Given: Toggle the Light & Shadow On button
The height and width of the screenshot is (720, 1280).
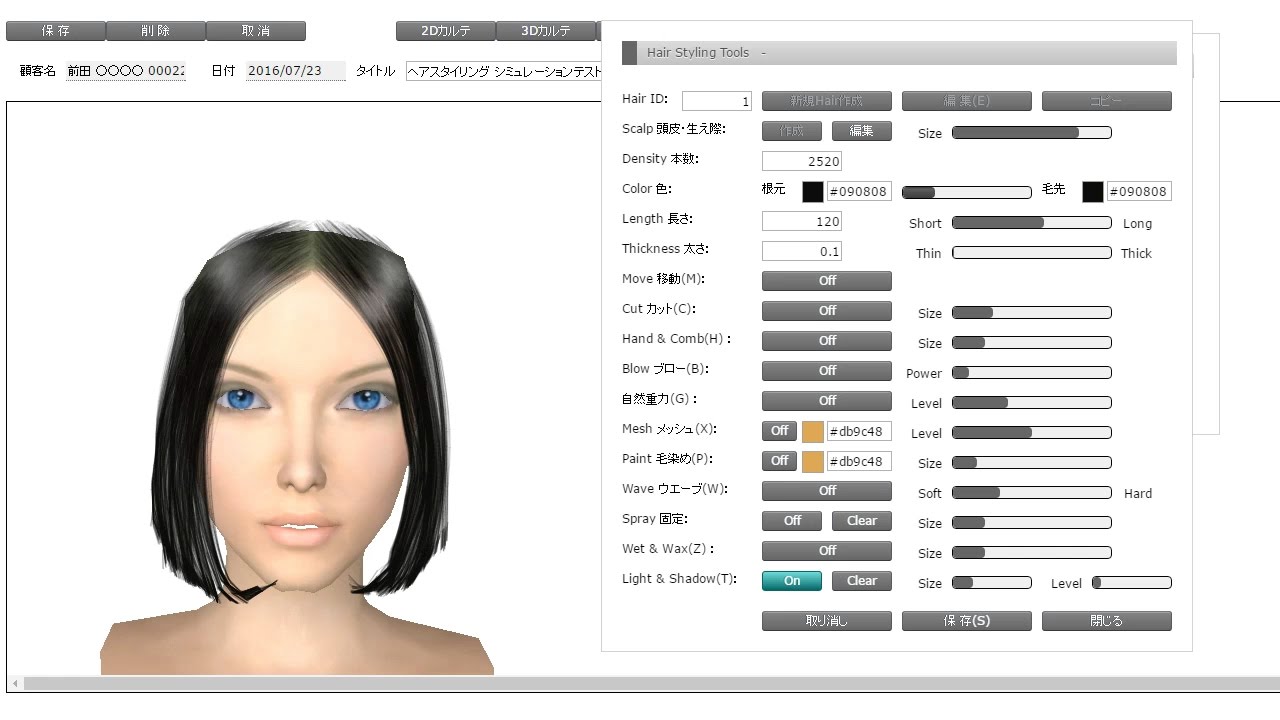Looking at the screenshot, I should coord(791,581).
